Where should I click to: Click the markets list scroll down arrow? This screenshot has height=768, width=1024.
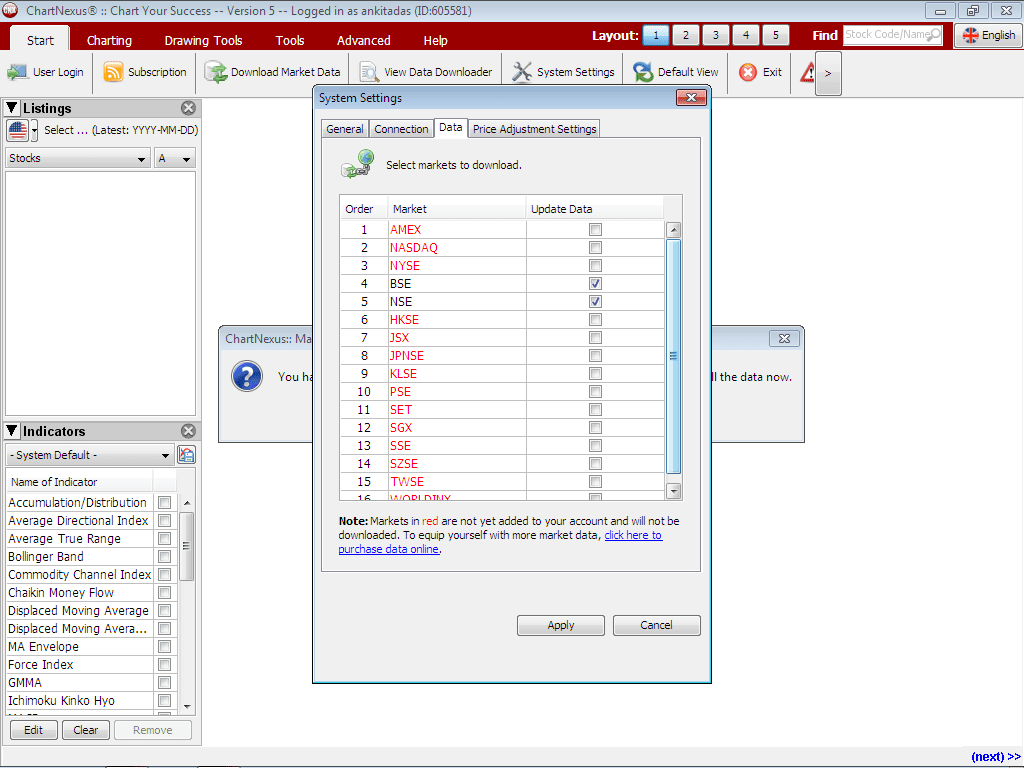673,490
